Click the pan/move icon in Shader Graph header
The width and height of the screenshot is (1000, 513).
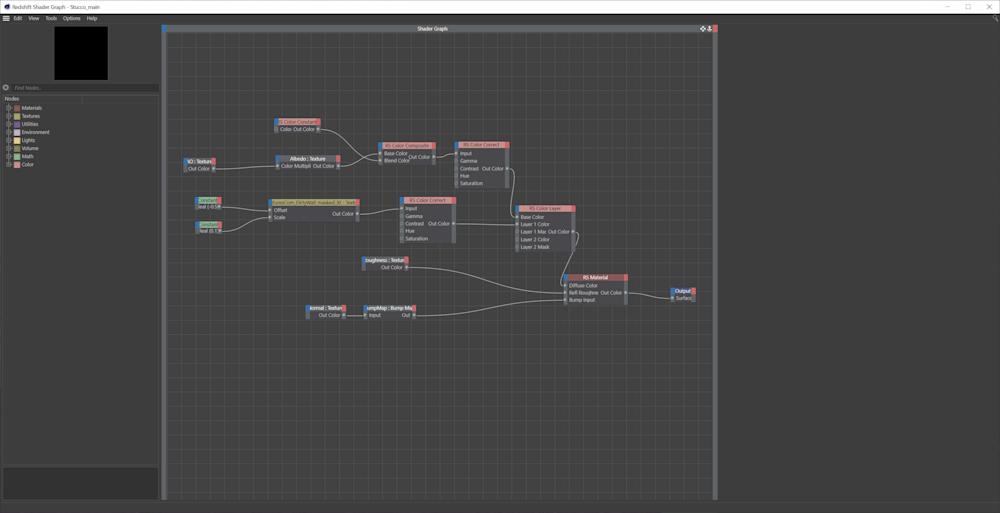point(703,29)
